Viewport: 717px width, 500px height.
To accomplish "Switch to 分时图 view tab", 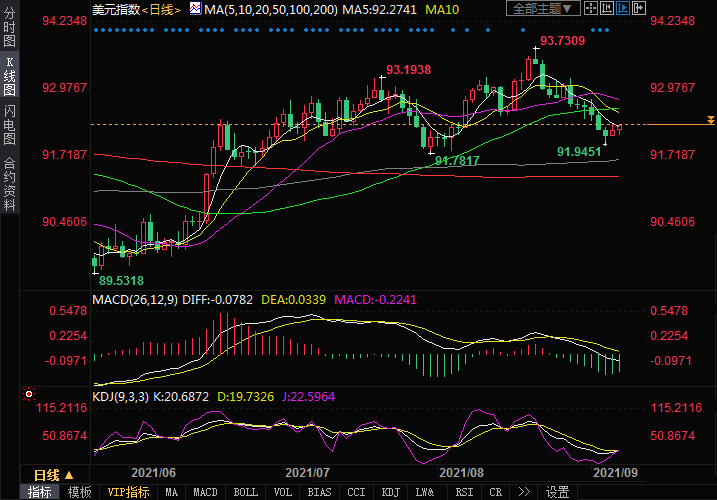I will pyautogui.click(x=10, y=29).
